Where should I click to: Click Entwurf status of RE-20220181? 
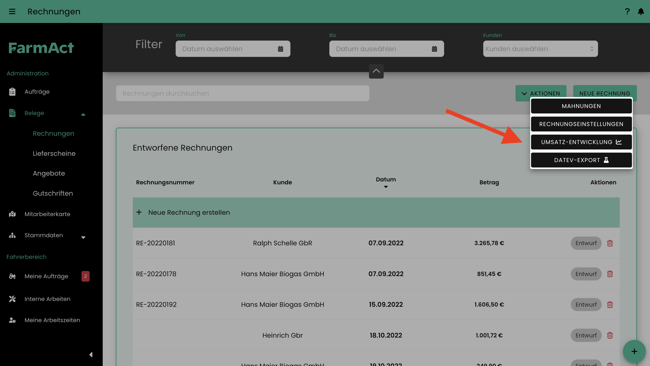pyautogui.click(x=586, y=243)
